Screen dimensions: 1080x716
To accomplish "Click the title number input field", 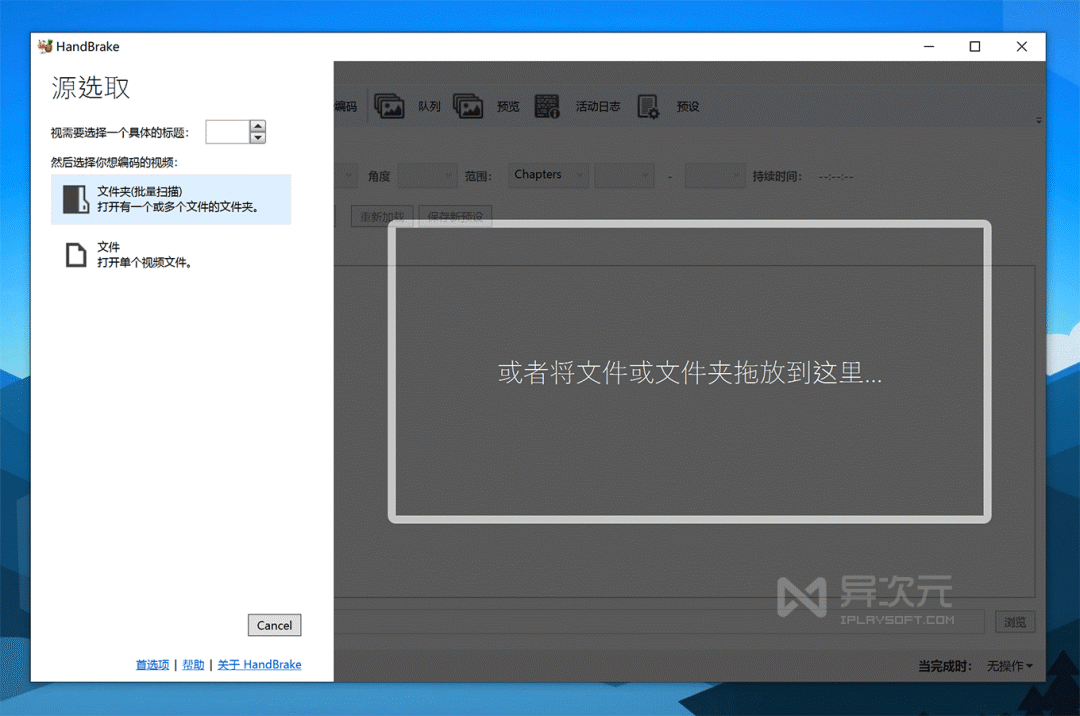I will coord(227,131).
